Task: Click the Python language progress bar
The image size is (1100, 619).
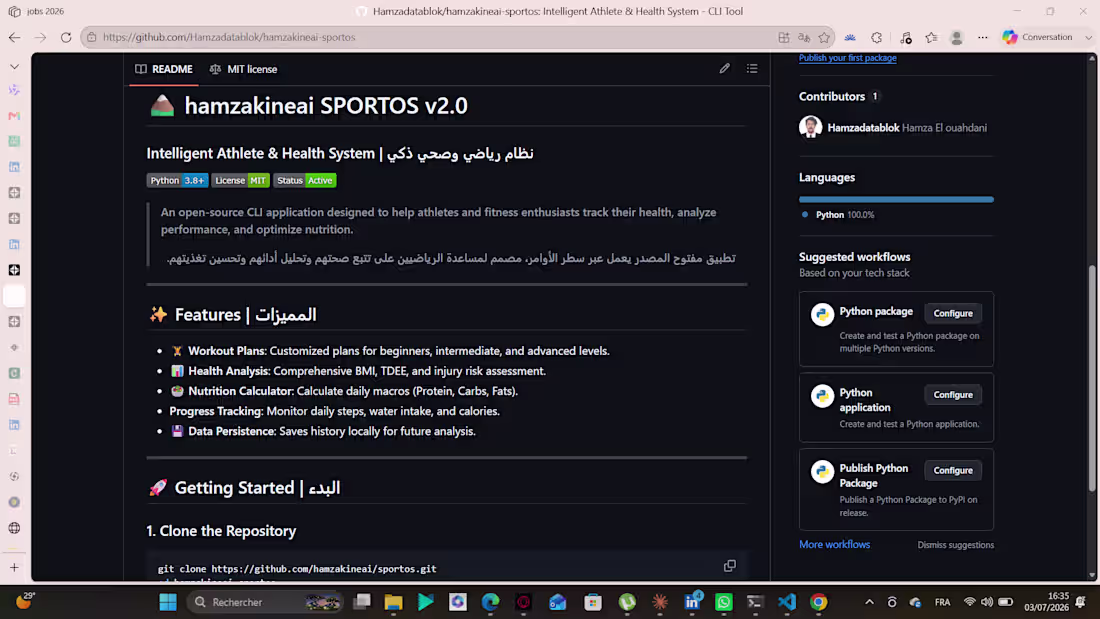Action: coord(896,199)
